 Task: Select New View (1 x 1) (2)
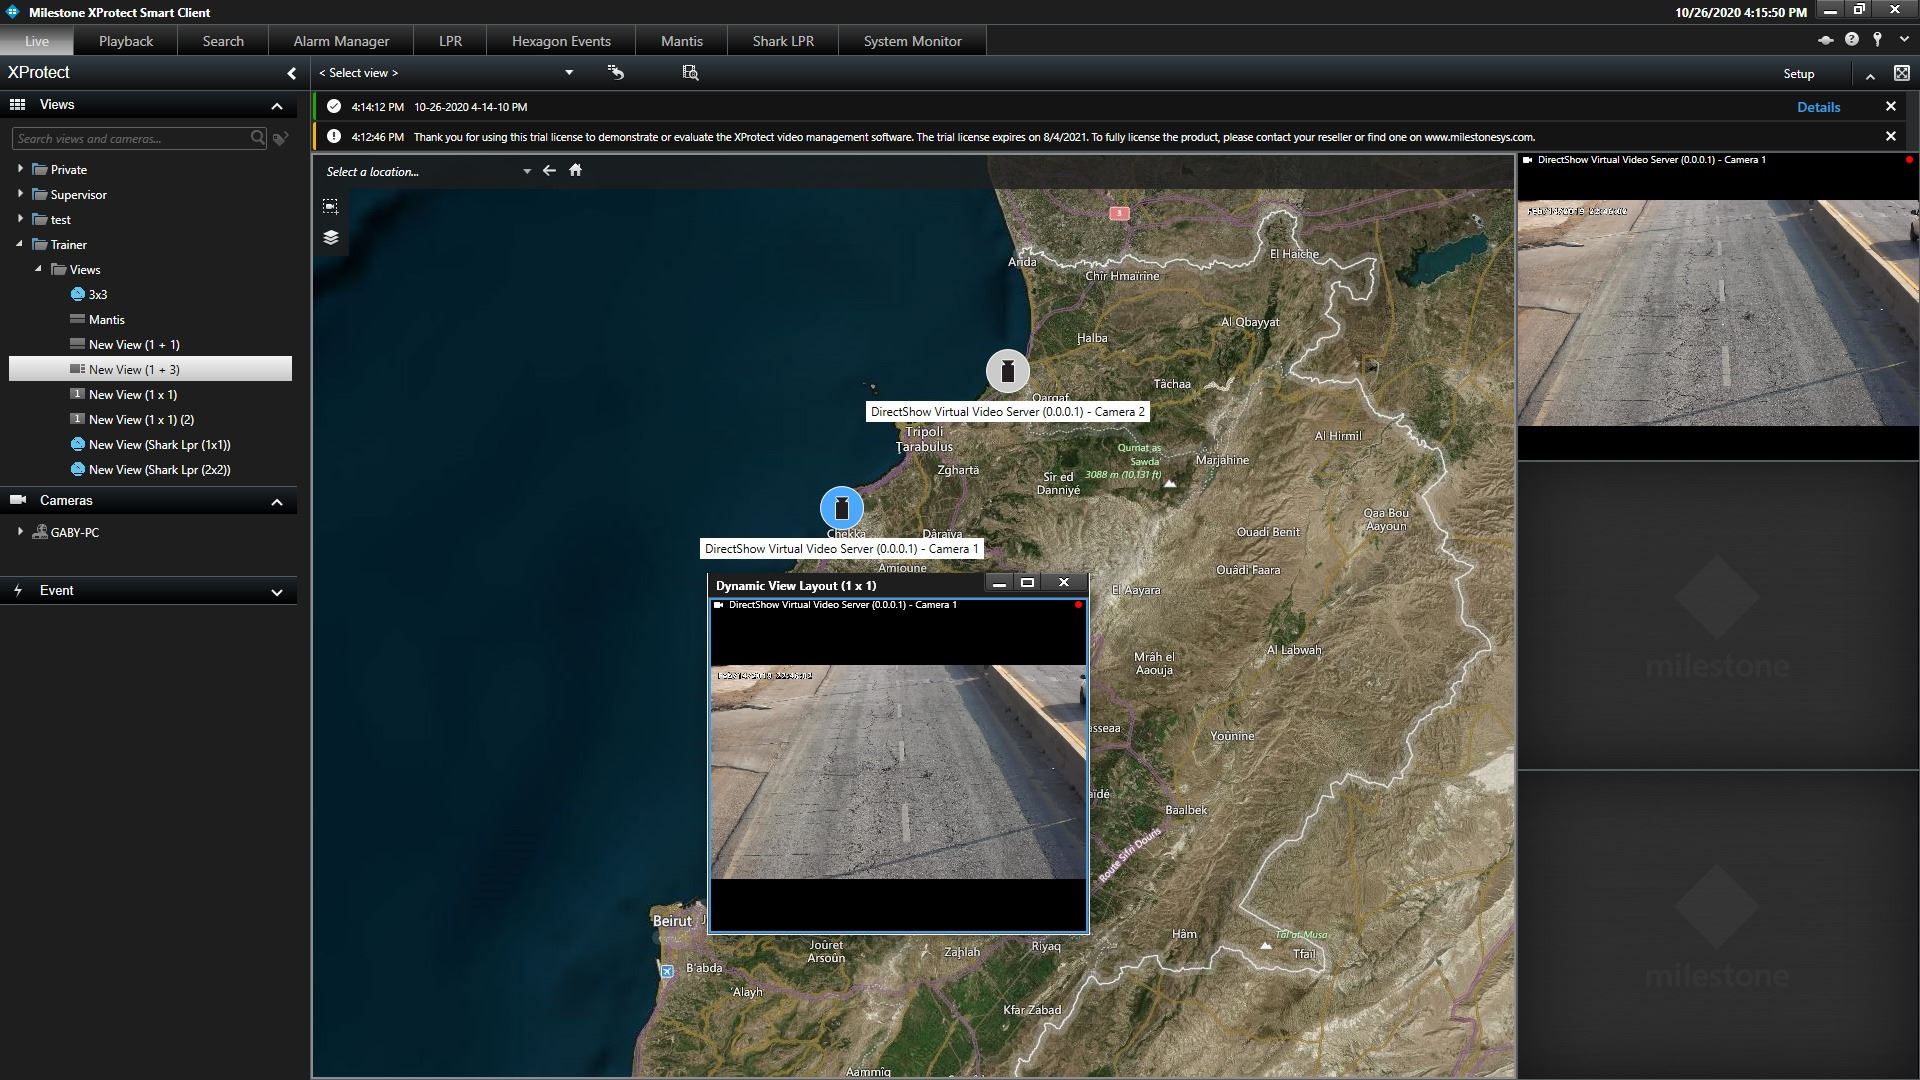click(141, 420)
